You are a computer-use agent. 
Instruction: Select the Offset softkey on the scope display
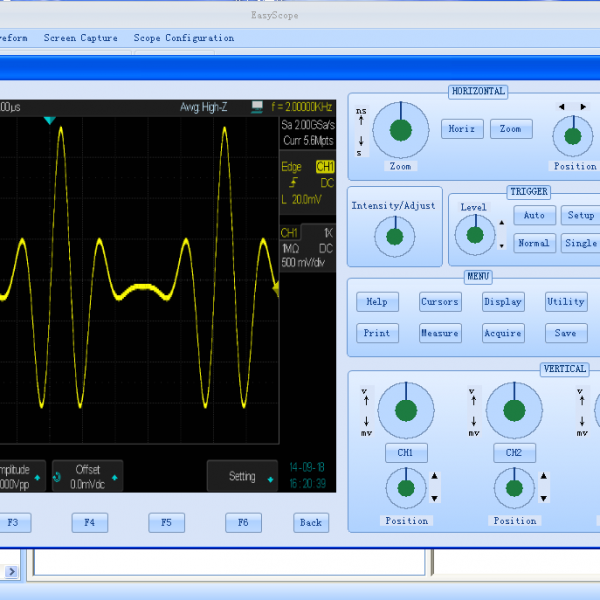pyautogui.click(x=87, y=476)
